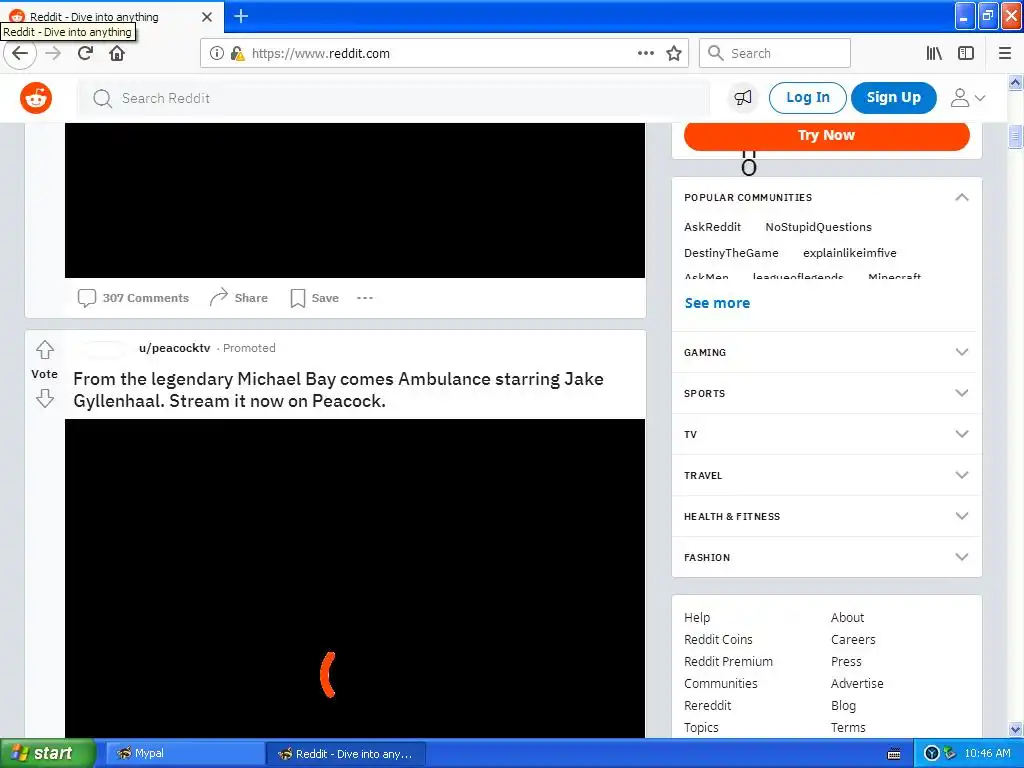Collapse the Popular Communities section

[961, 197]
